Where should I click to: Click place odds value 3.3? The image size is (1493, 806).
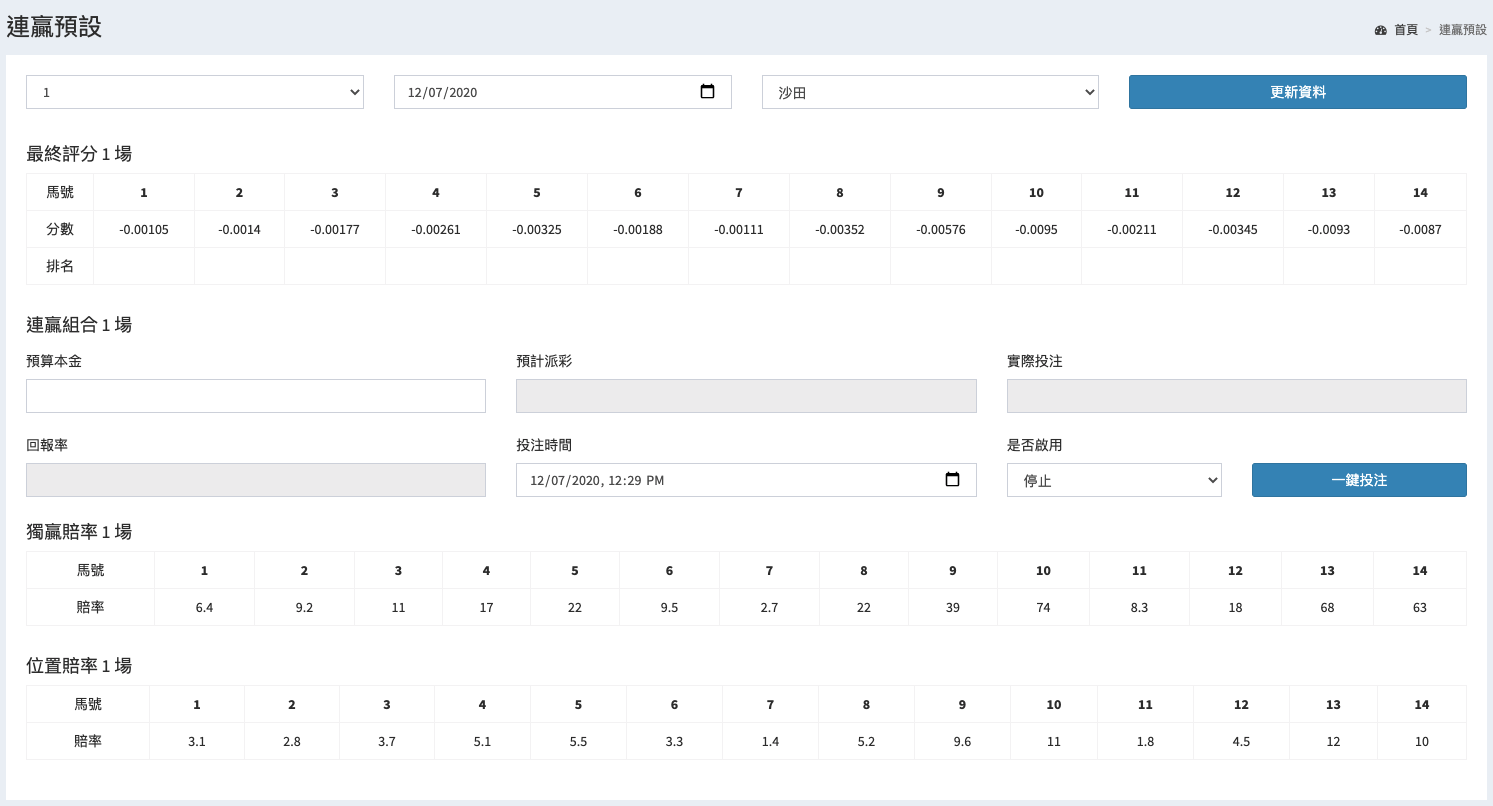pos(674,741)
